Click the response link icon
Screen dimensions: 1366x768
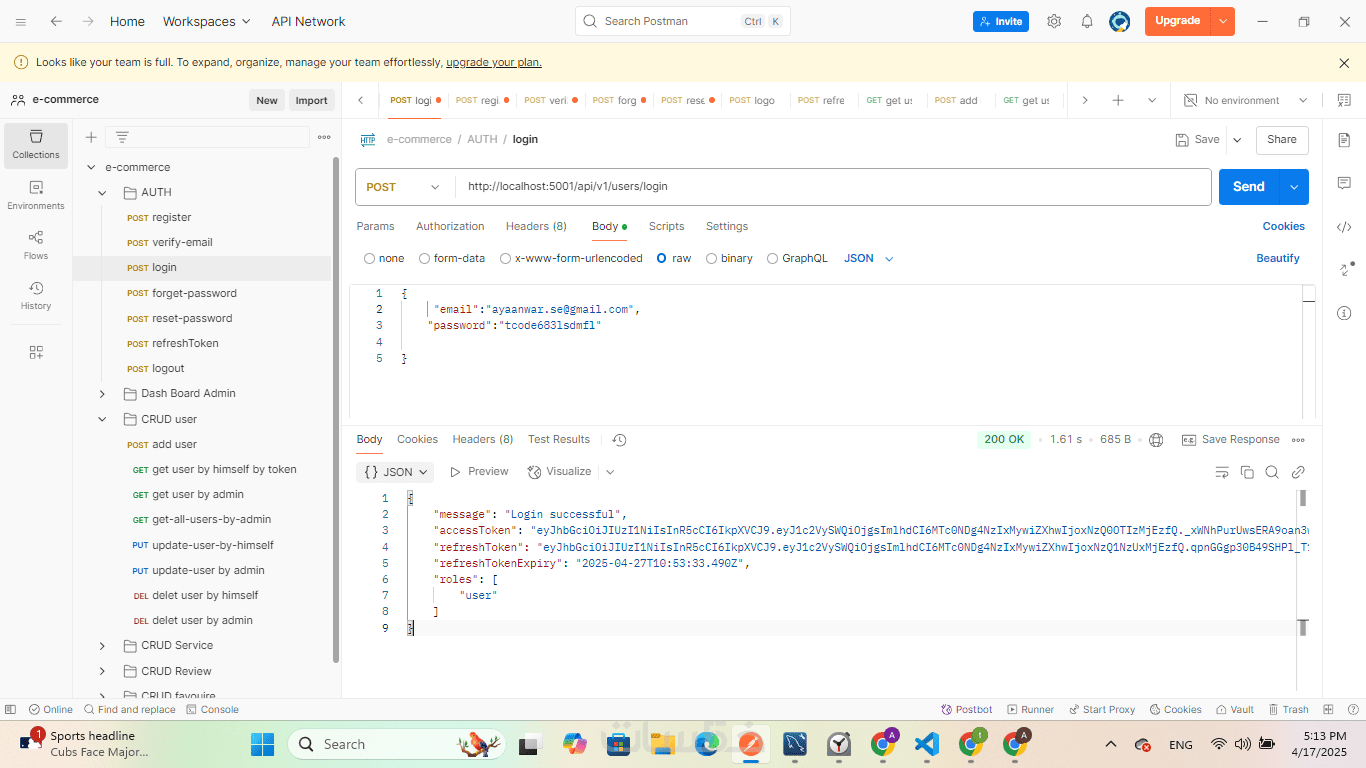click(1298, 472)
